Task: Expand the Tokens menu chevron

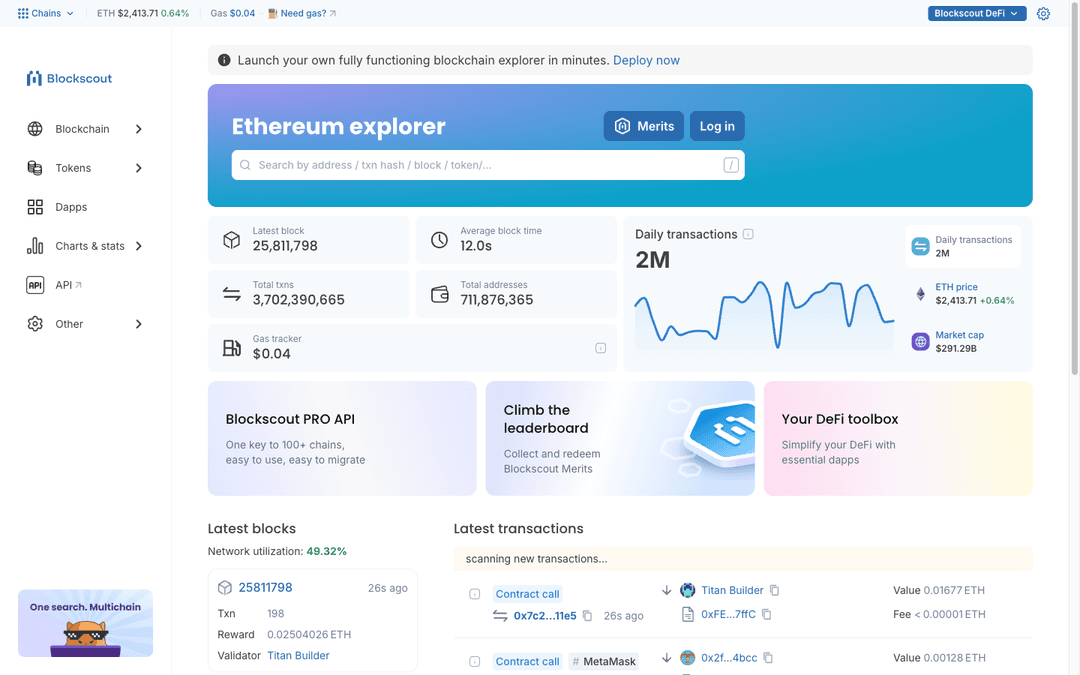Action: pyautogui.click(x=138, y=168)
